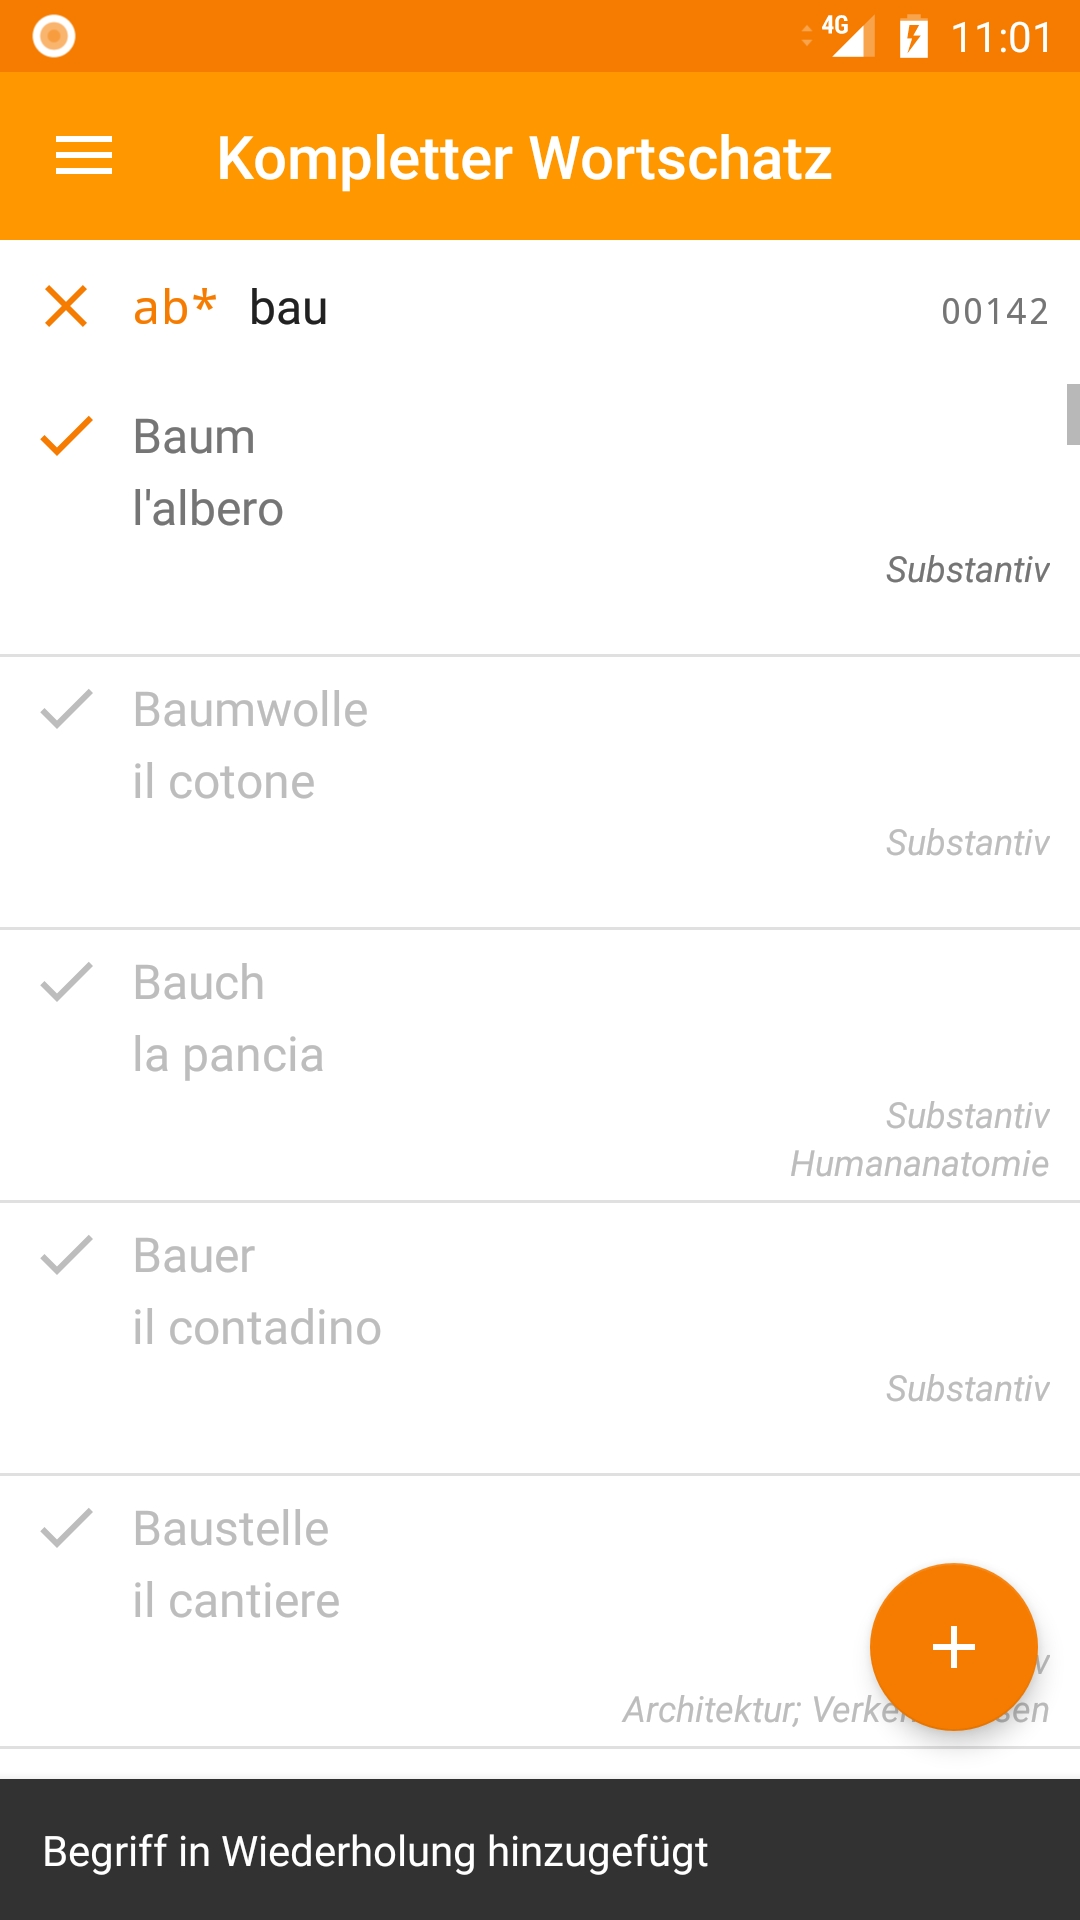Select the 'la pancia' entry
Image resolution: width=1080 pixels, height=1920 pixels.
coord(228,1055)
